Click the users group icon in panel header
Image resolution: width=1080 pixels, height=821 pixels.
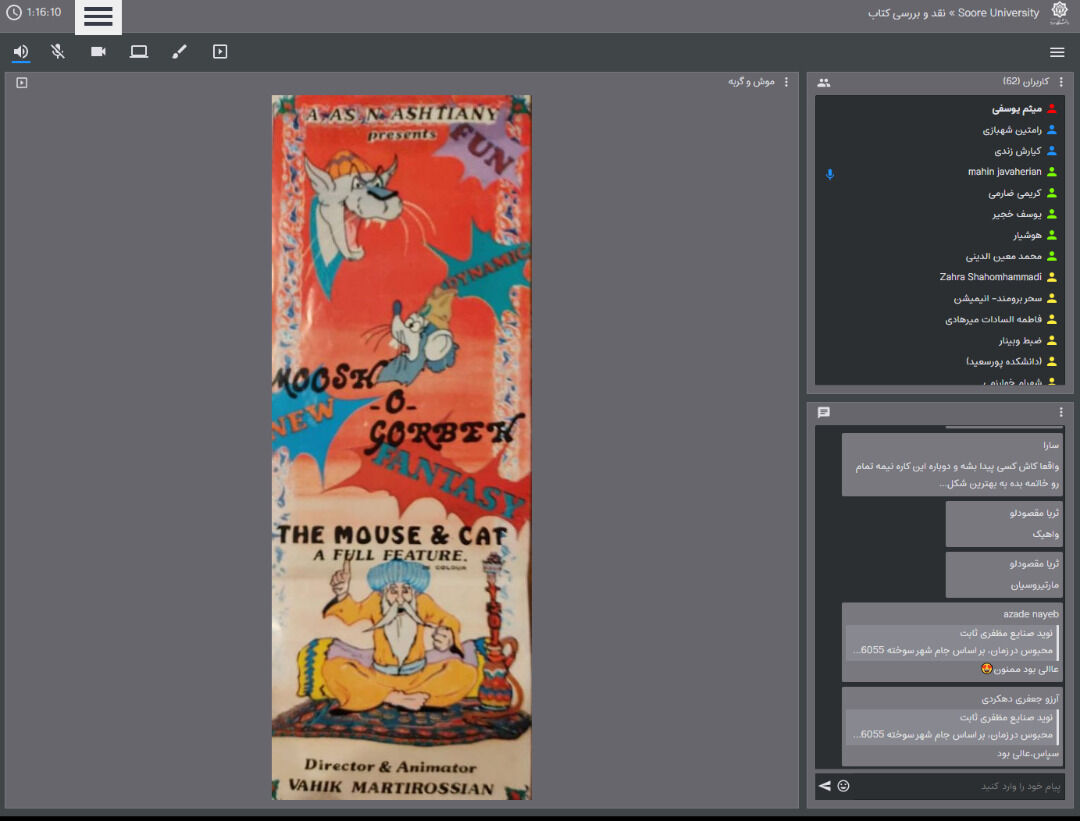coord(824,82)
